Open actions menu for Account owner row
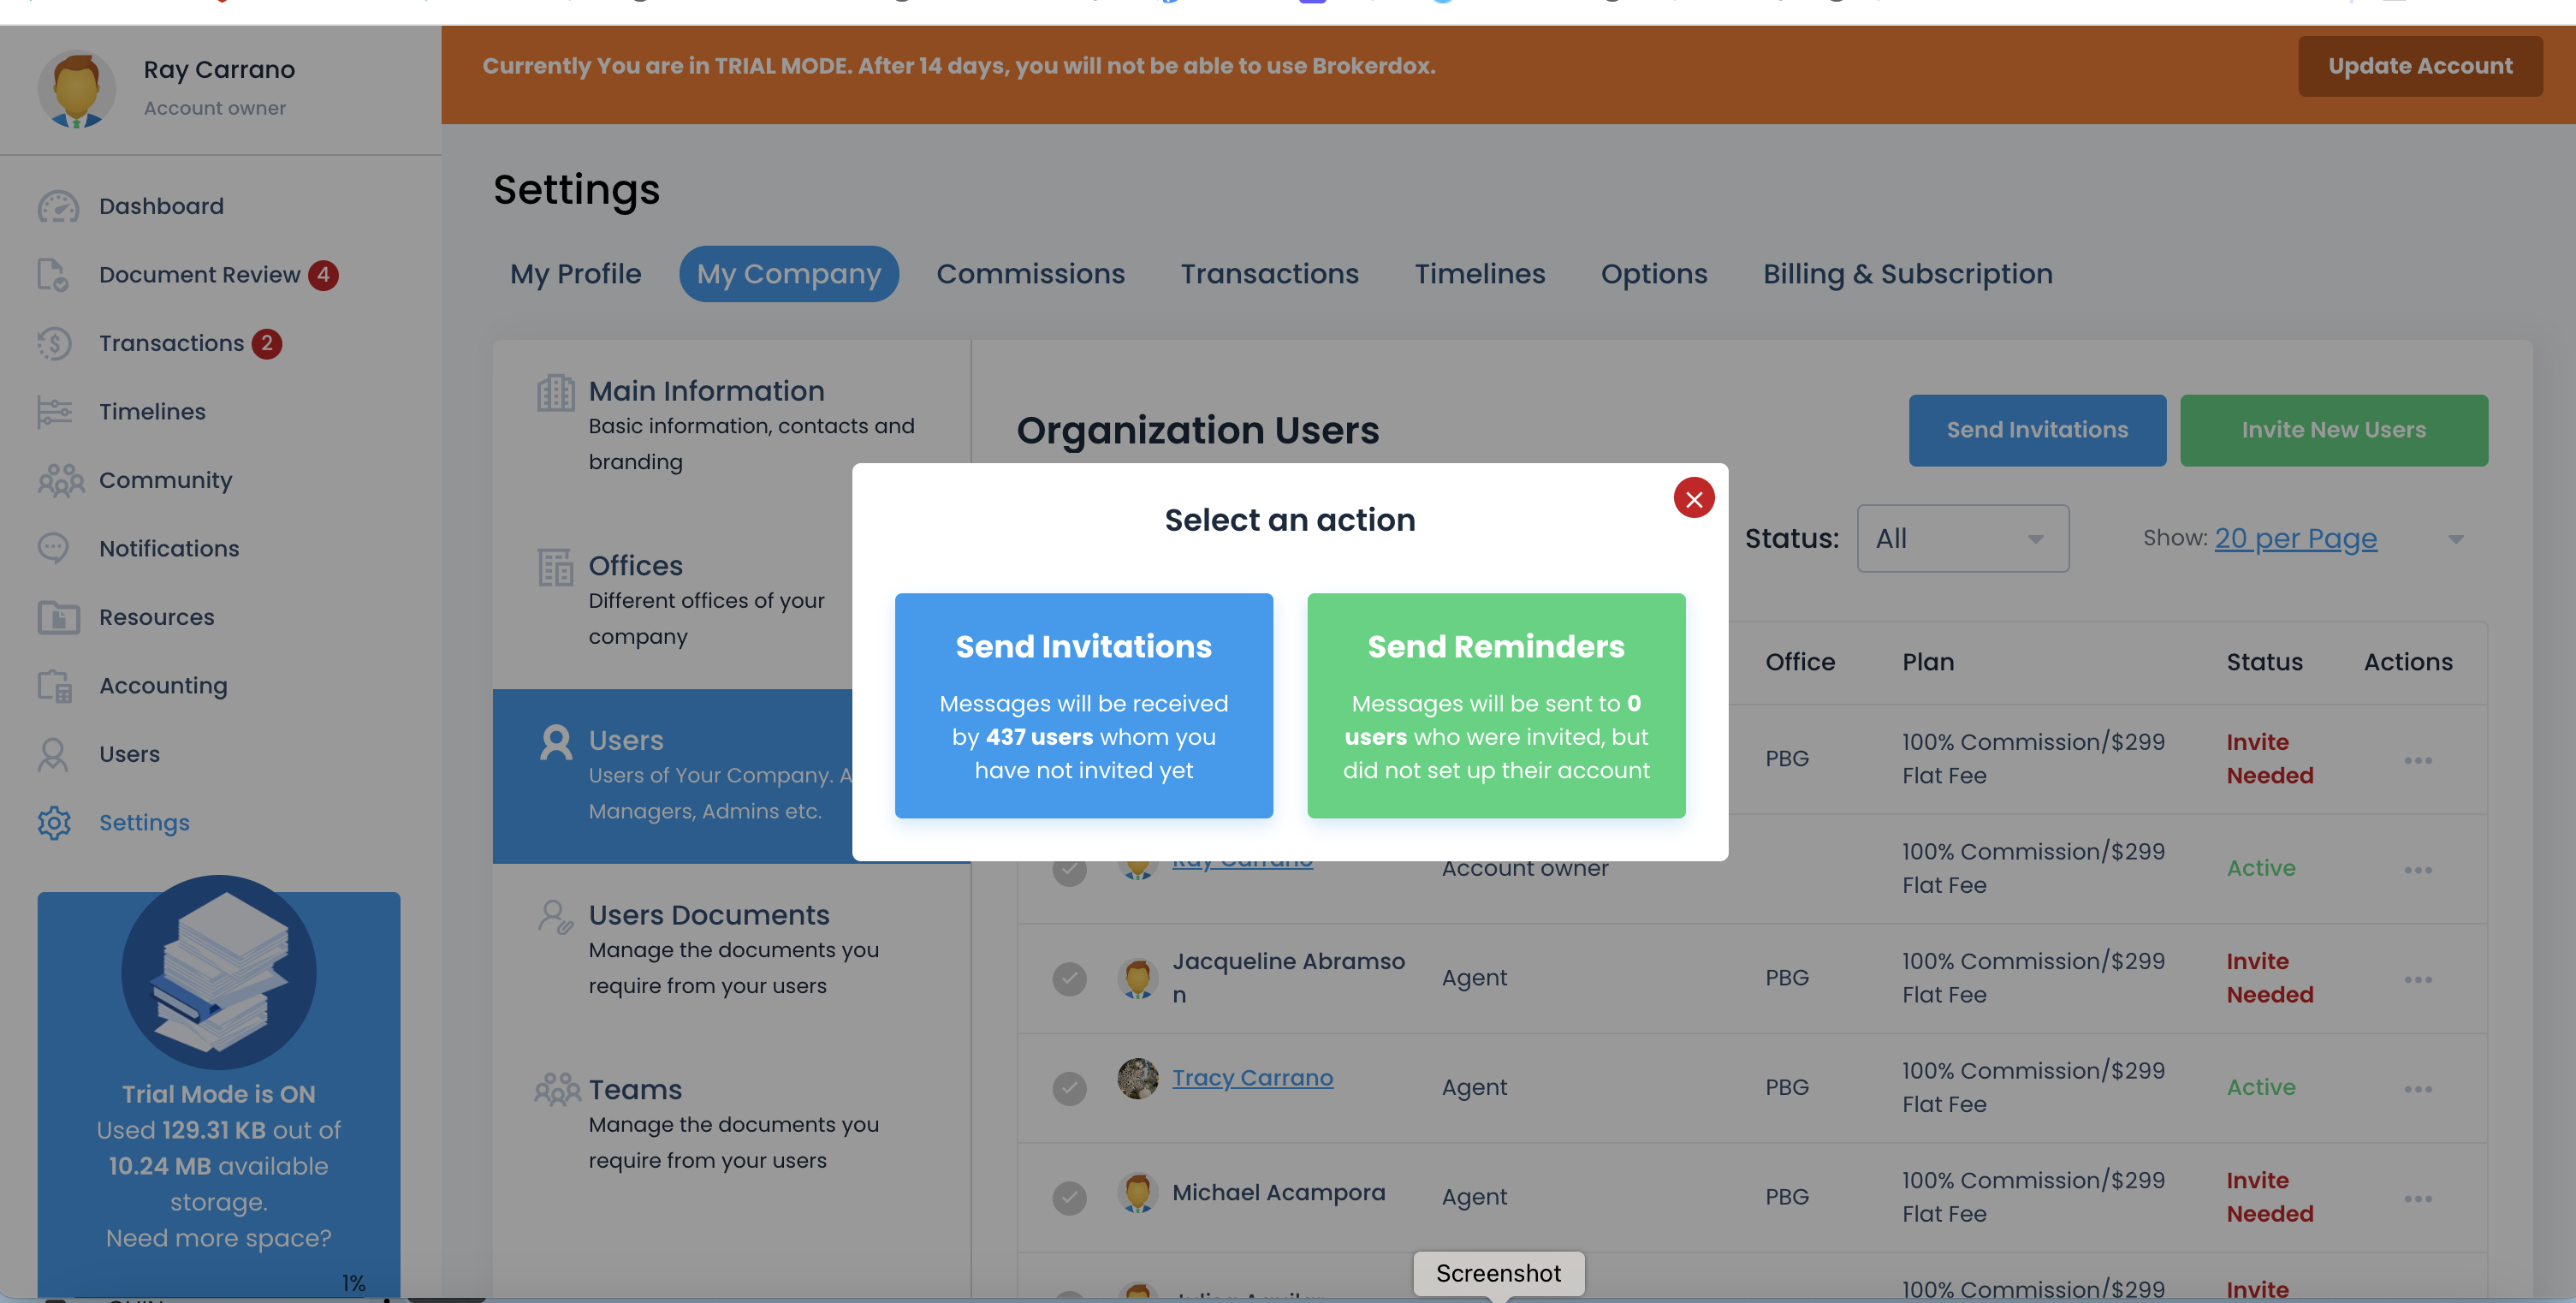Image resolution: width=2576 pixels, height=1303 pixels. pyautogui.click(x=2417, y=870)
